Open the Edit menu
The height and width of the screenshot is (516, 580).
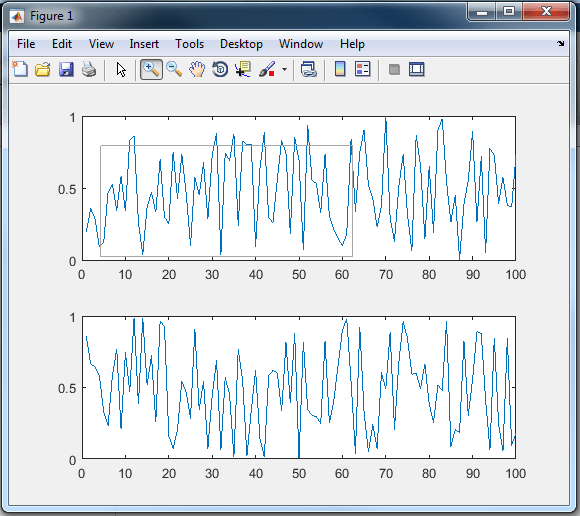[62, 44]
